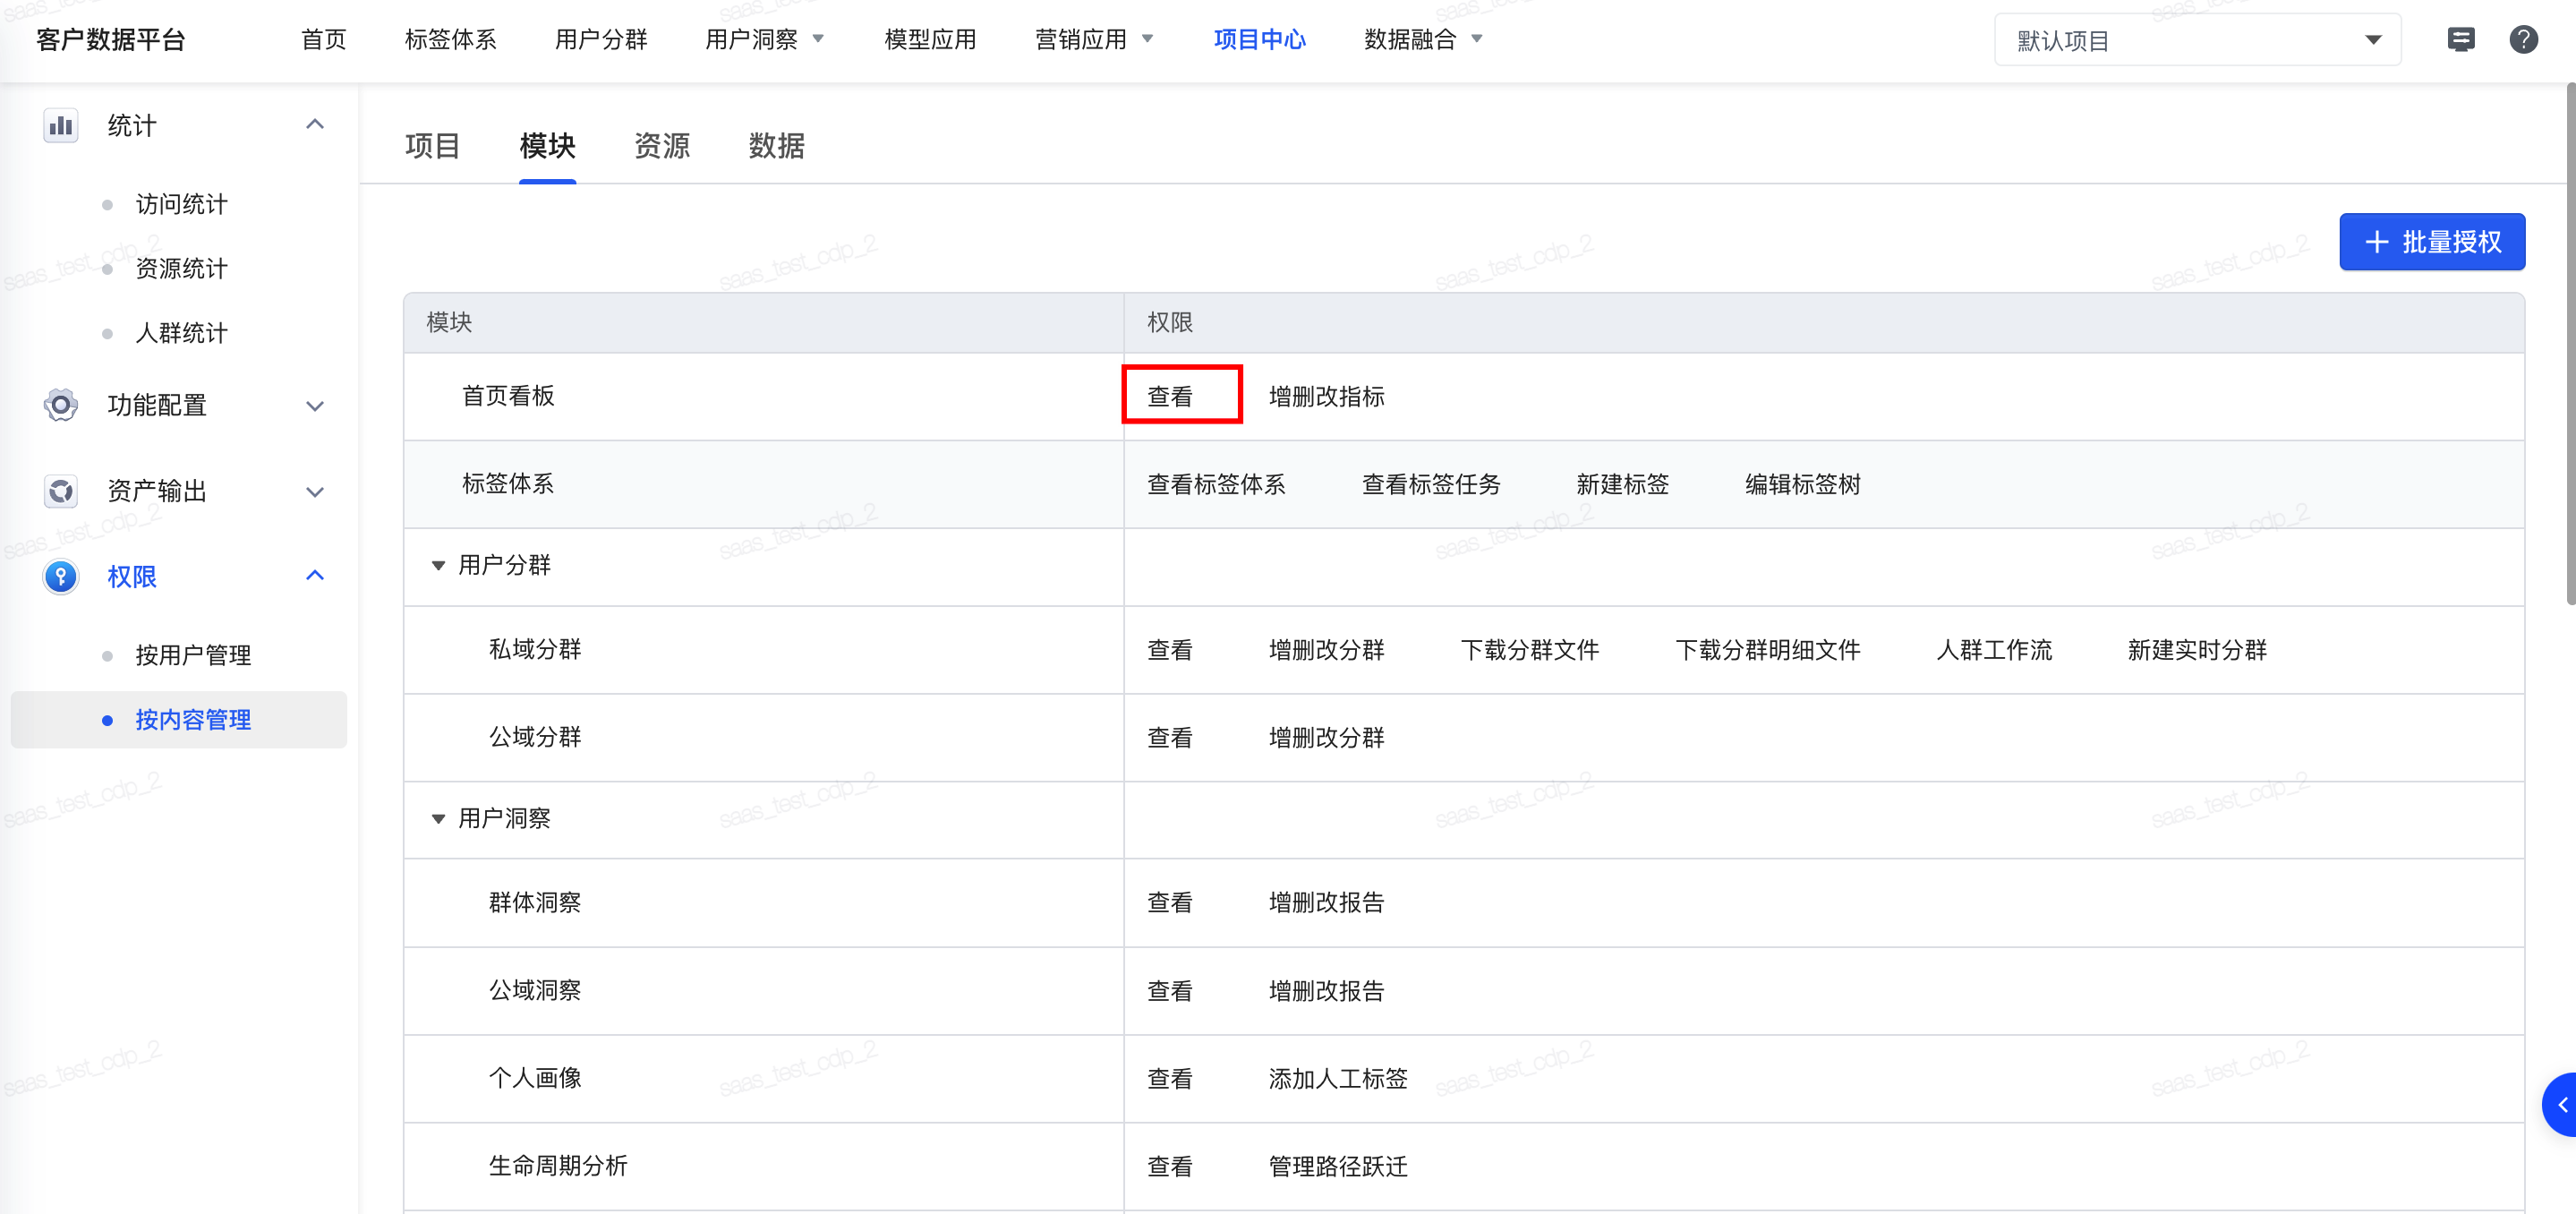Switch to the 数据 tab
The height and width of the screenshot is (1214, 2576).
pos(777,146)
